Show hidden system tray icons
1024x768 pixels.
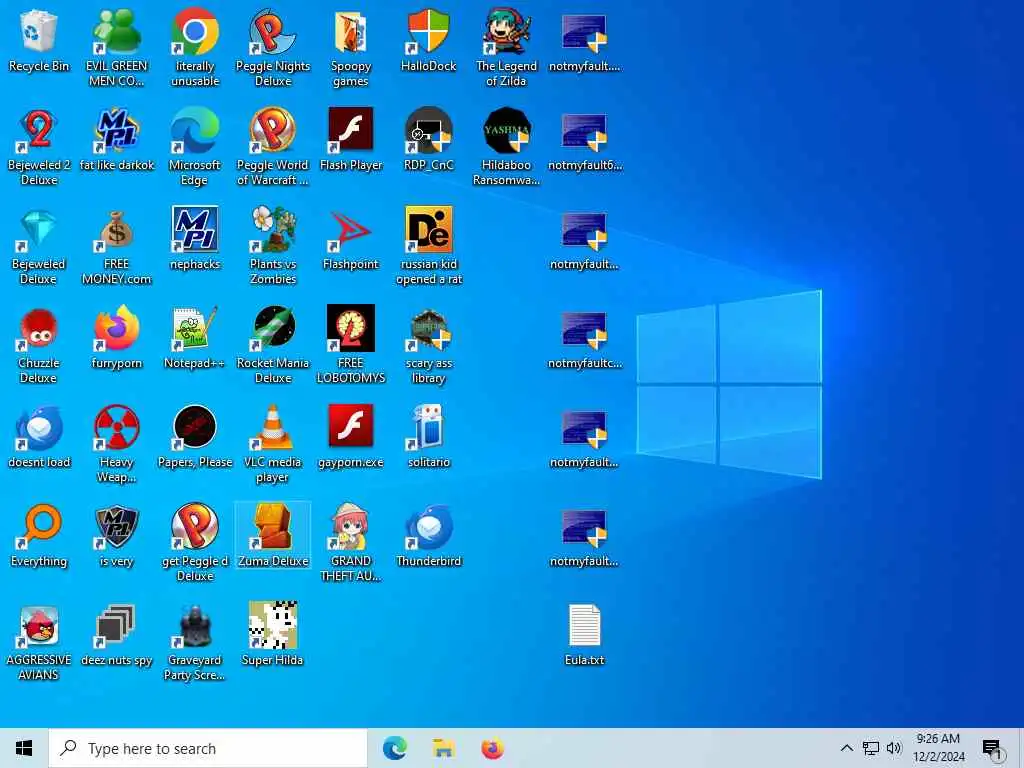click(846, 748)
